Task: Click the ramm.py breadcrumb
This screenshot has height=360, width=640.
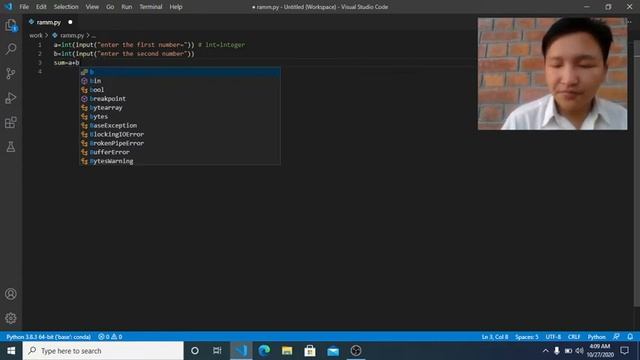Action: [72, 36]
